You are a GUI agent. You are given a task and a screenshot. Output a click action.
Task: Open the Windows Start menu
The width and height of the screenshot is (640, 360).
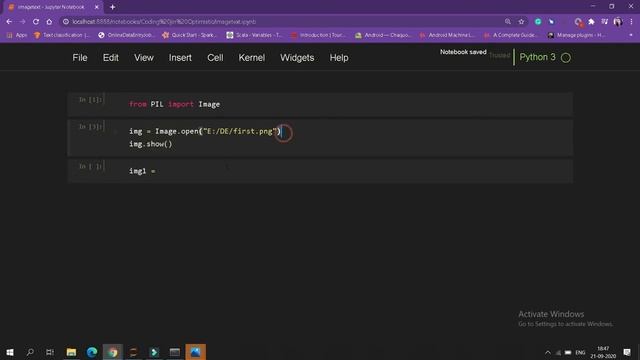pyautogui.click(x=10, y=352)
